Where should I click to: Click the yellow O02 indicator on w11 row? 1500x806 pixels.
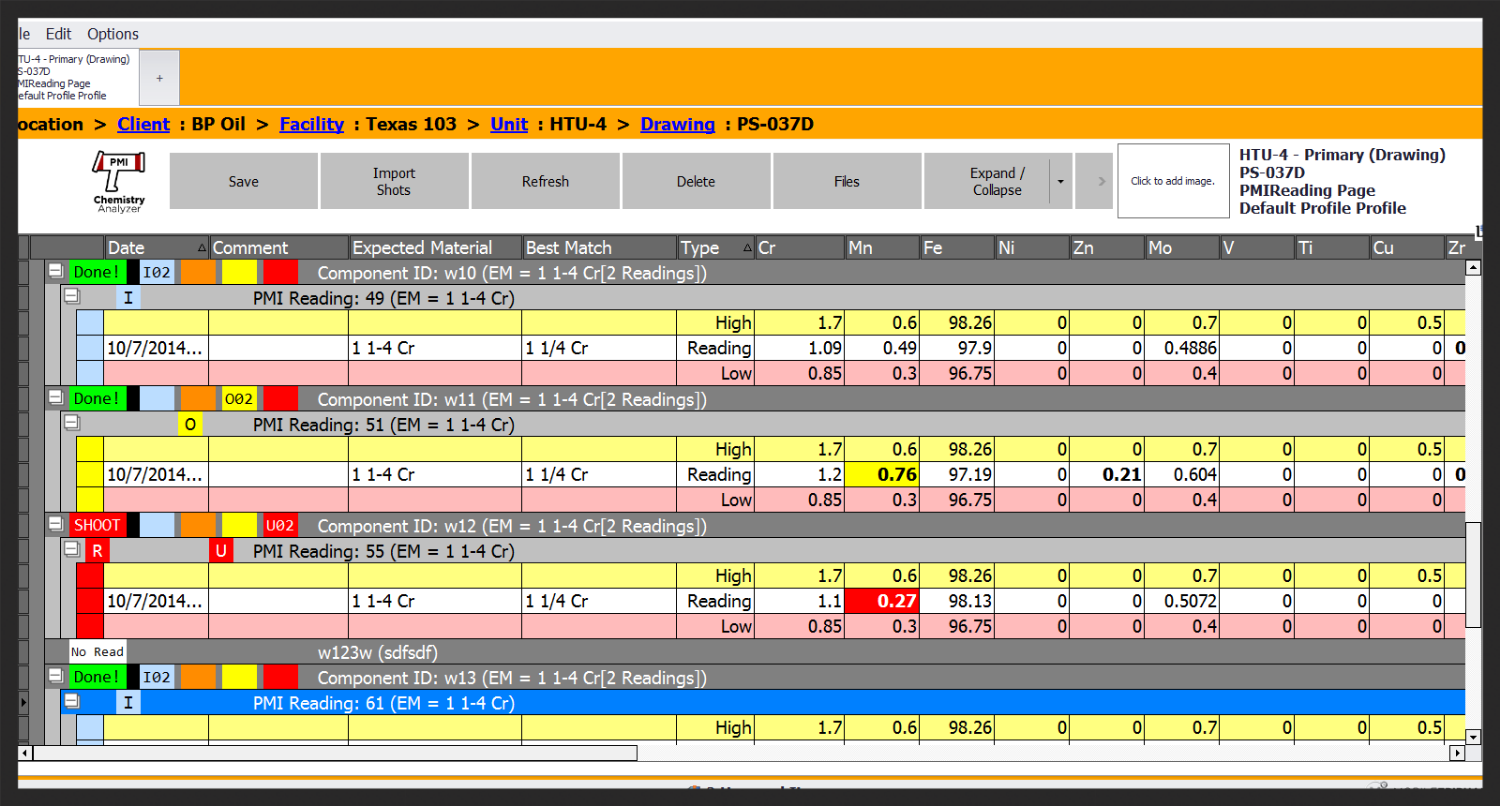tap(239, 399)
